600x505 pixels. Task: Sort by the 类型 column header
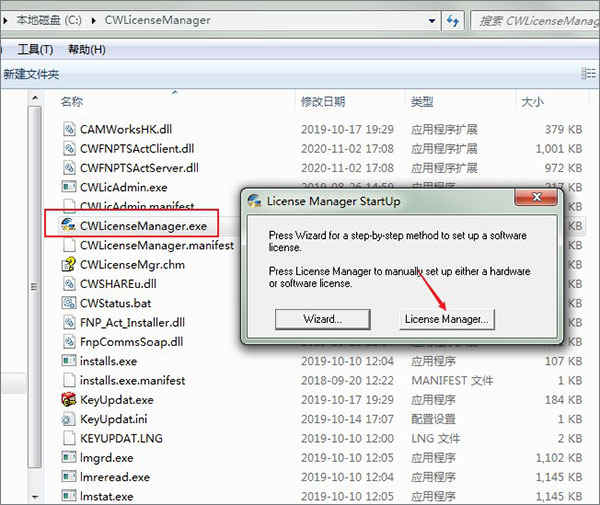point(422,102)
